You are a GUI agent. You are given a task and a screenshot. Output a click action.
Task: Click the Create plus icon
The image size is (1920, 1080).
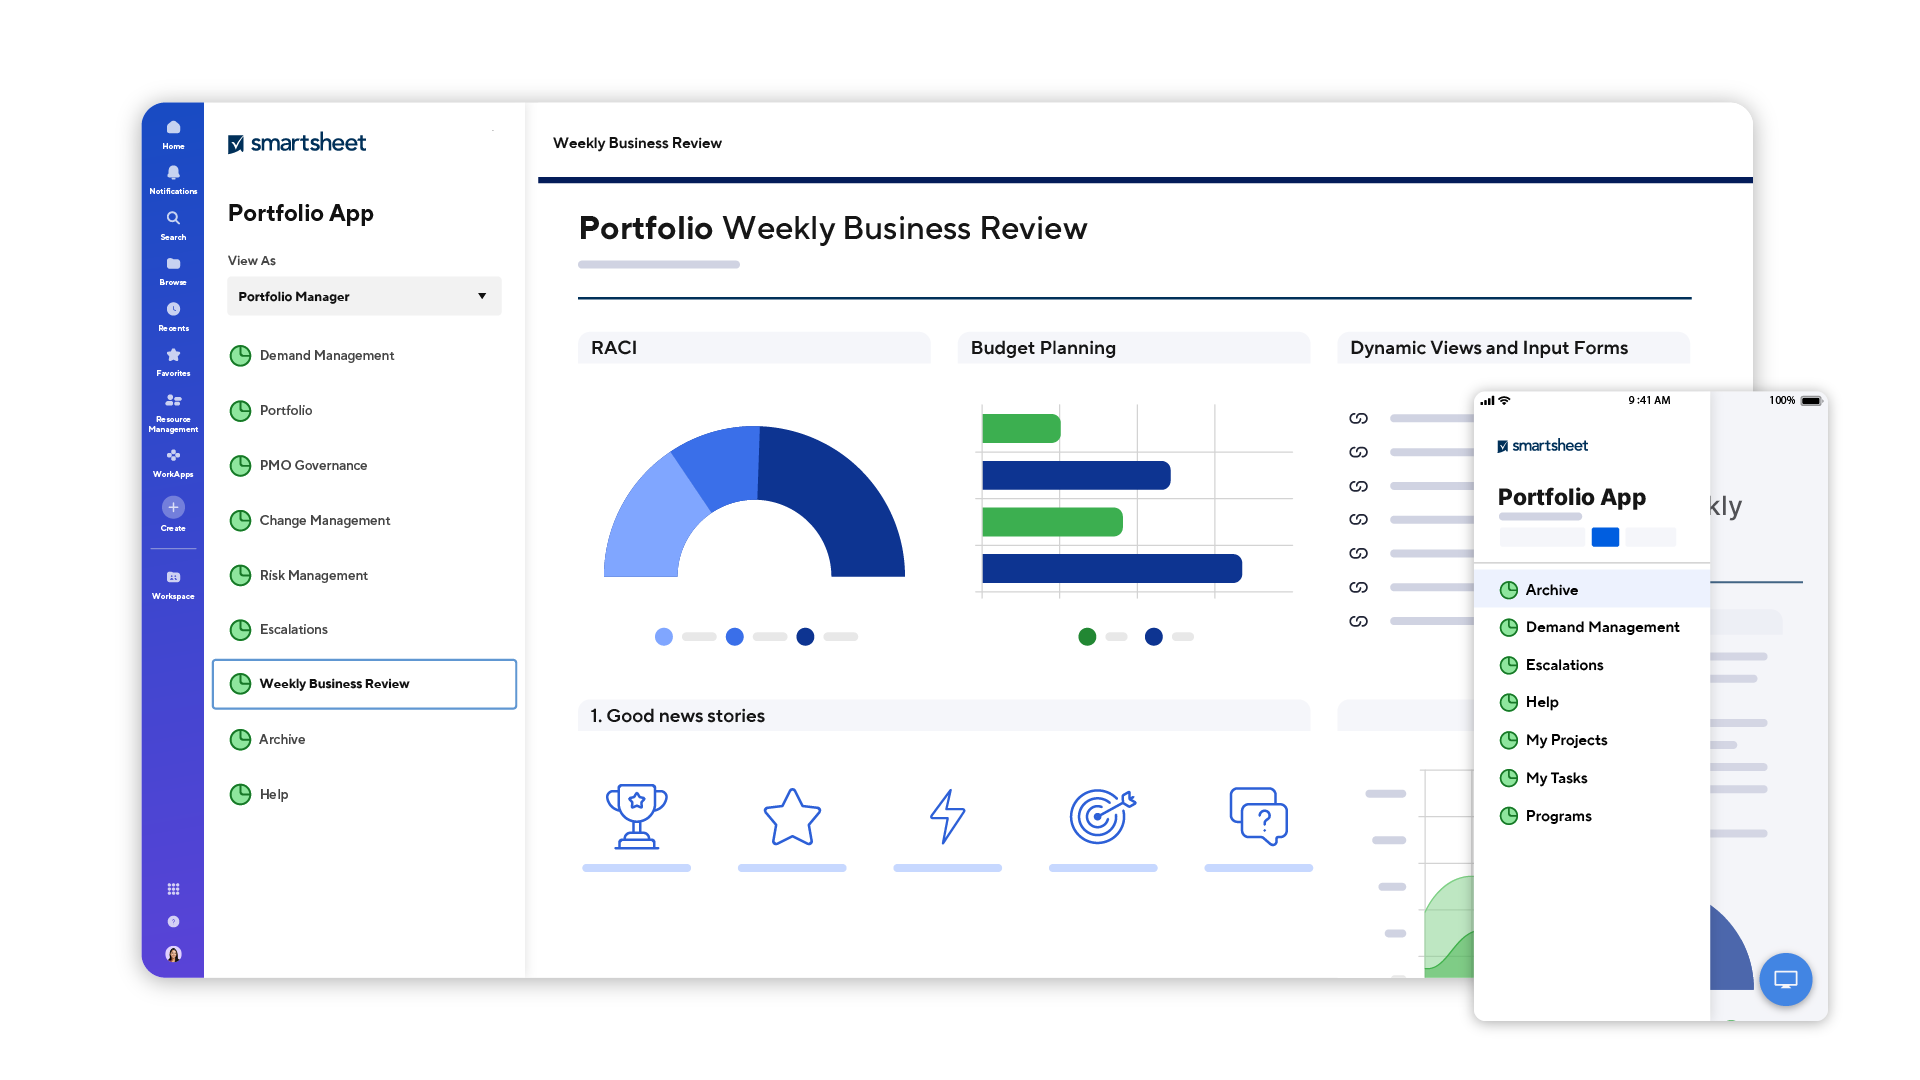pyautogui.click(x=173, y=509)
